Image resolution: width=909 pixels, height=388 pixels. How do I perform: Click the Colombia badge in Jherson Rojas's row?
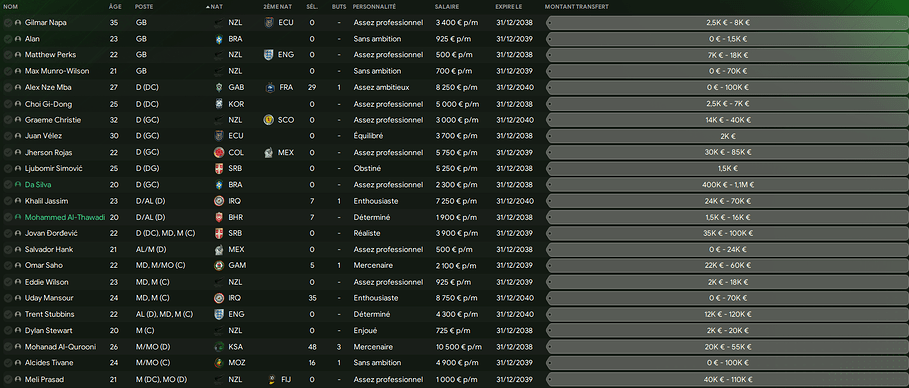click(219, 153)
